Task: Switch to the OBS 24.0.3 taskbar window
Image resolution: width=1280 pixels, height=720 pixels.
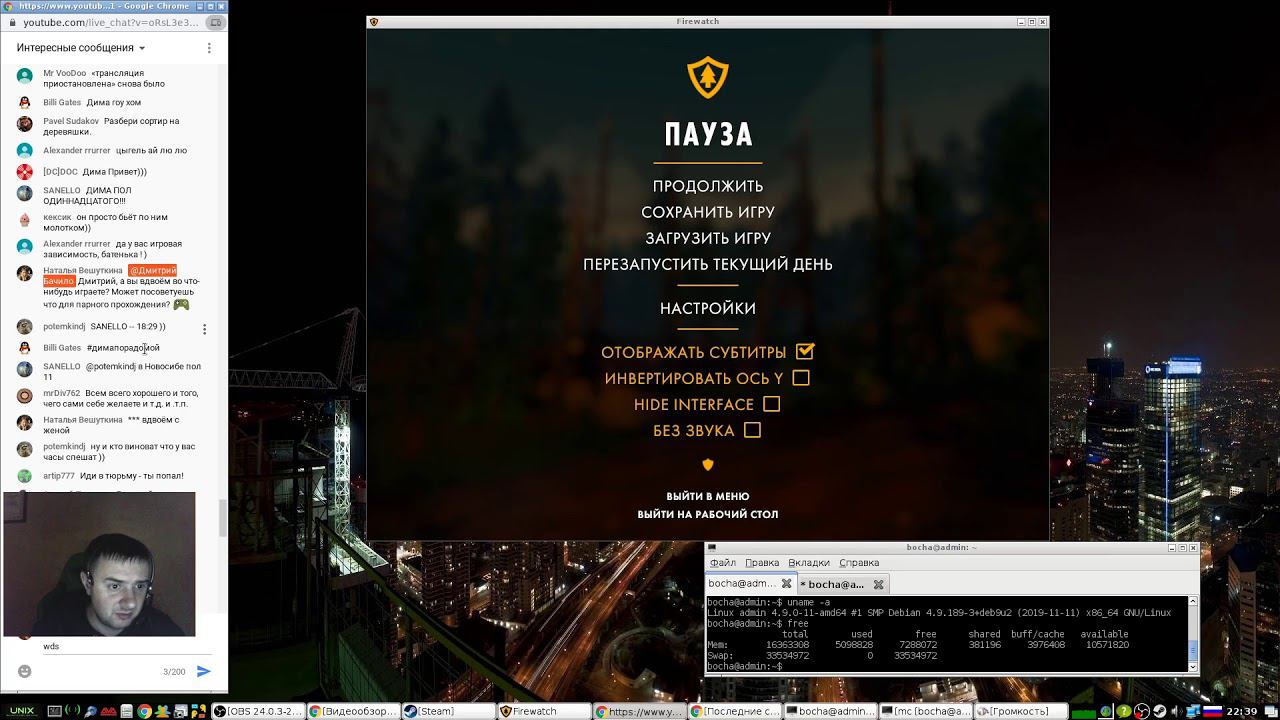Action: 258,711
